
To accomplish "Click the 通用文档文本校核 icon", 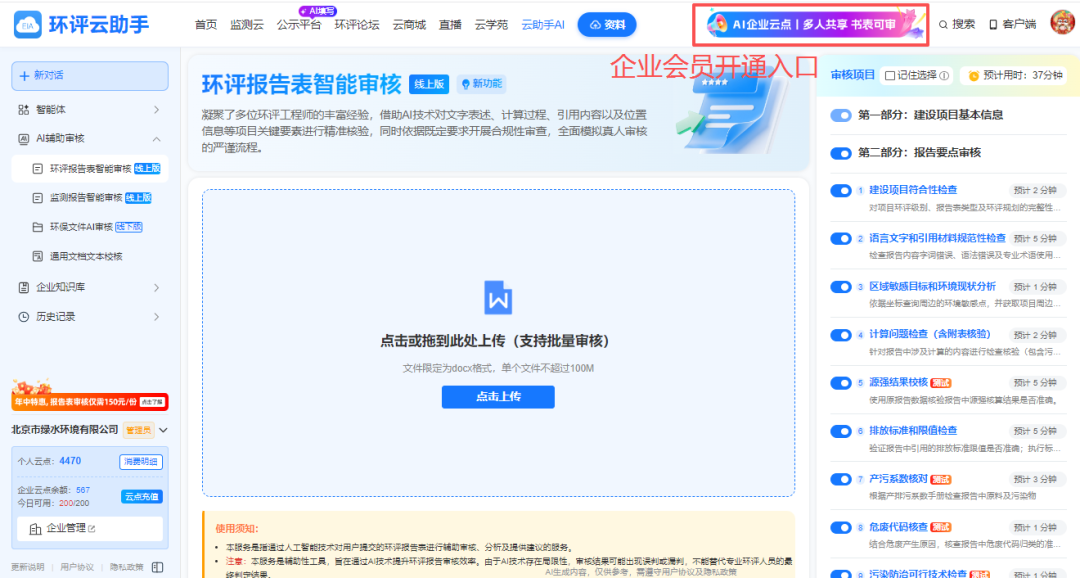I will coord(38,256).
